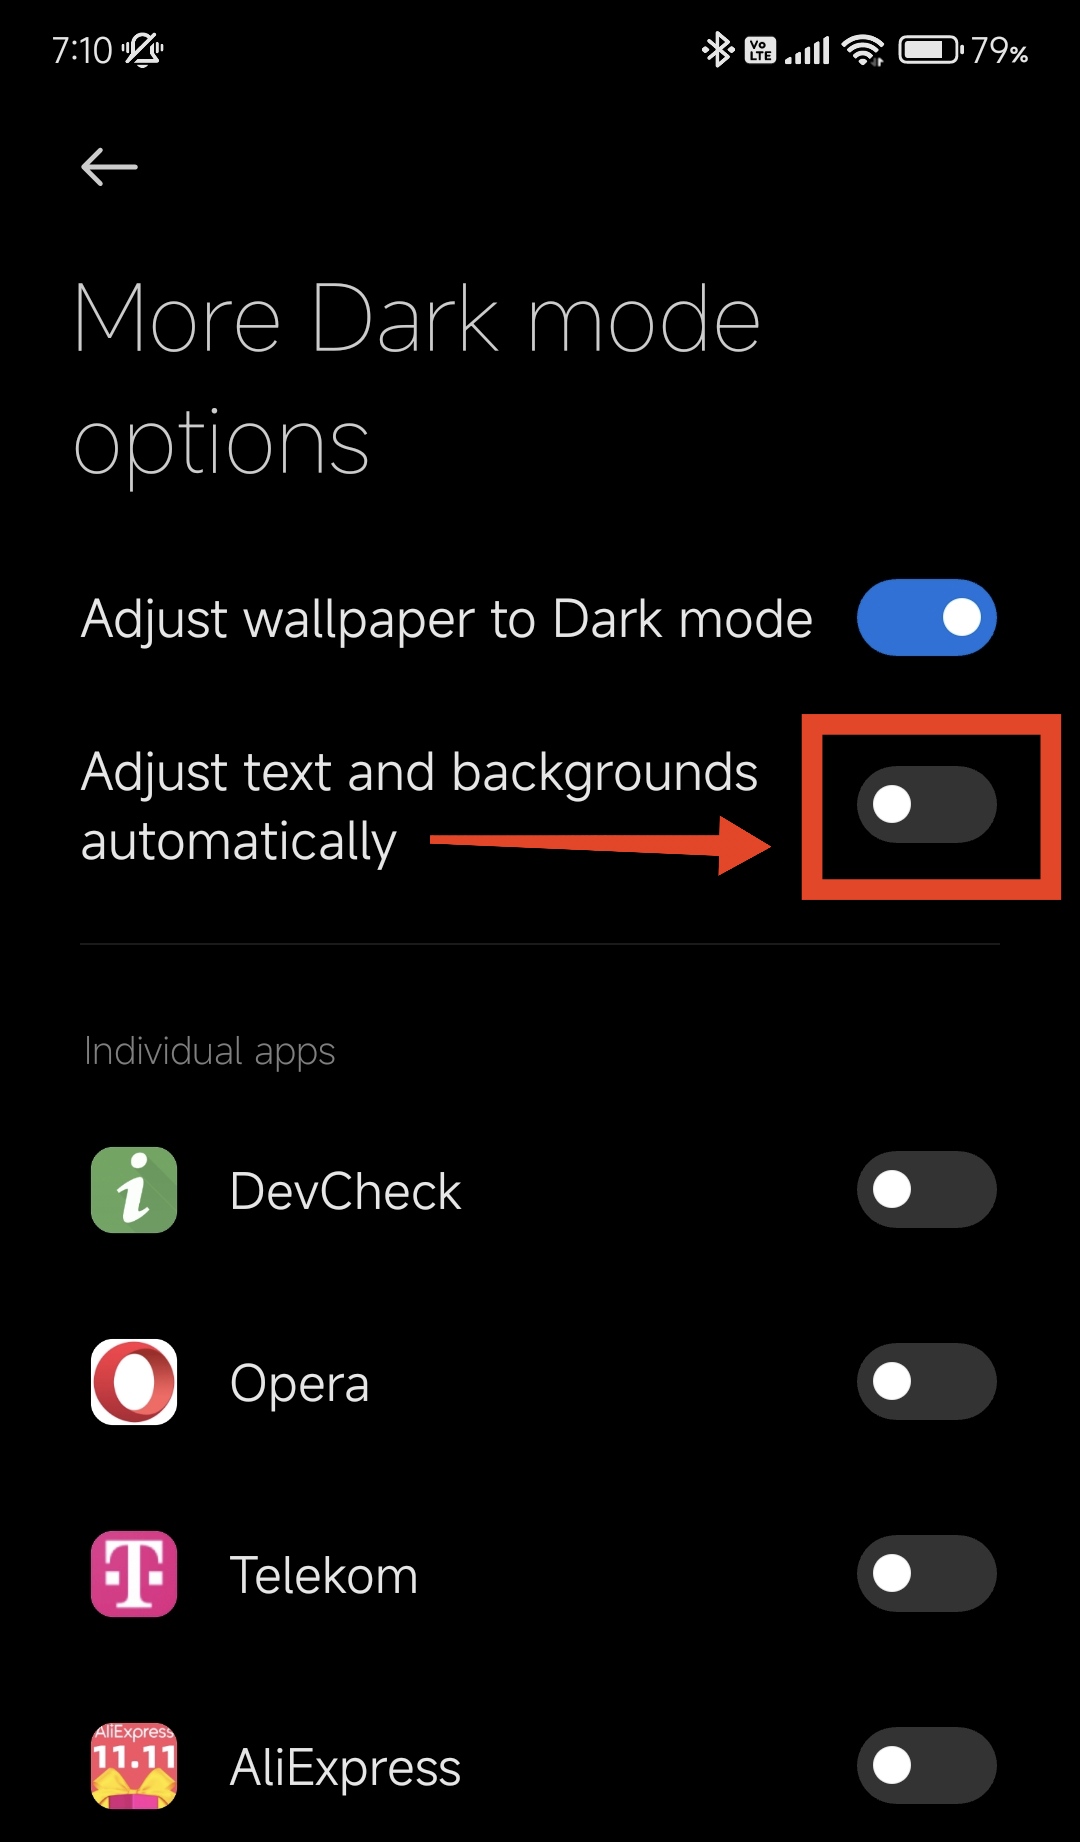This screenshot has width=1080, height=1842.
Task: Enable the Telekom dark mode switch
Action: 927,1573
